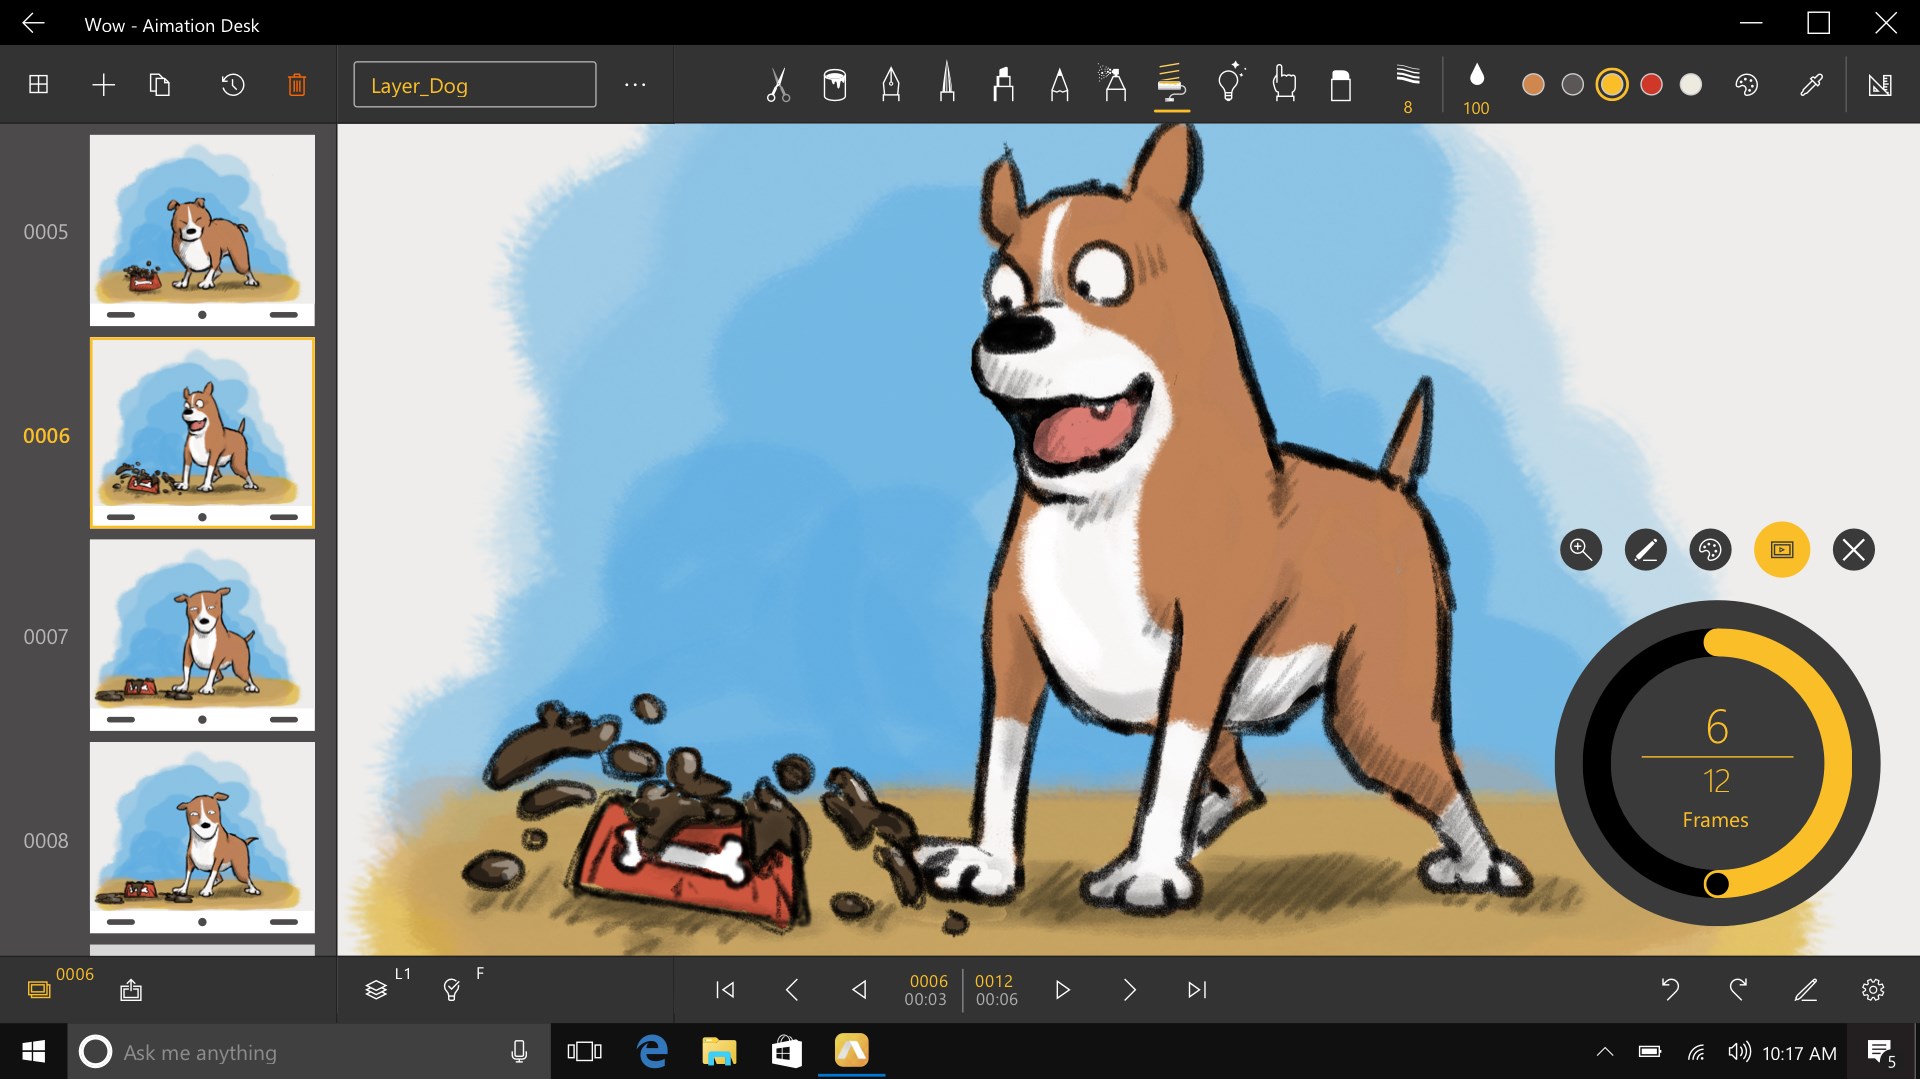Select the Eyedropper tool
Viewport: 1920px width, 1079px height.
[1812, 85]
